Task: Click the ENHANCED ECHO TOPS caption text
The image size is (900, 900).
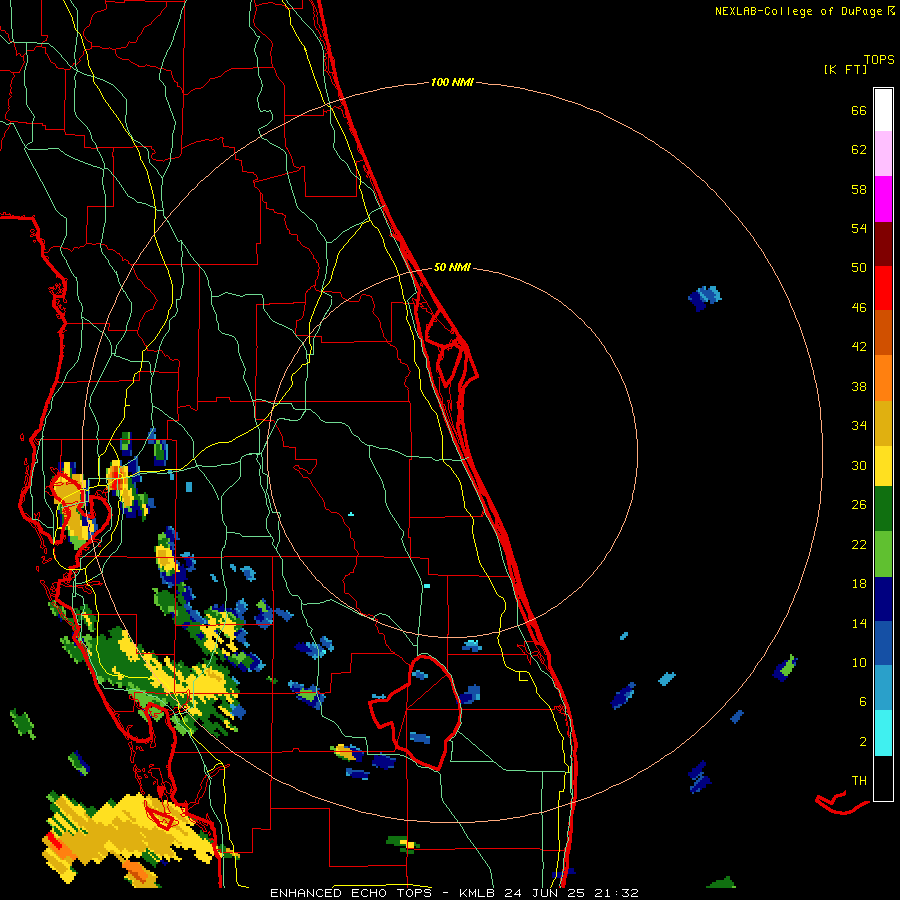Action: 351,893
